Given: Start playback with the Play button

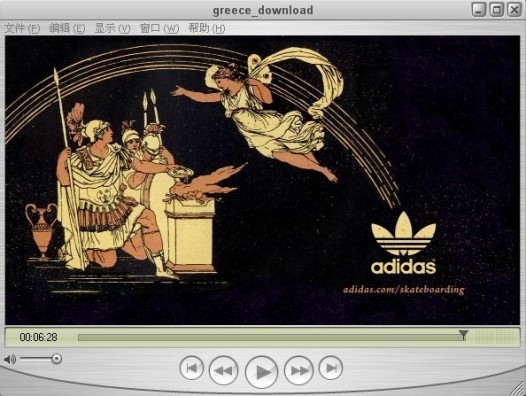Looking at the screenshot, I should click(x=261, y=372).
